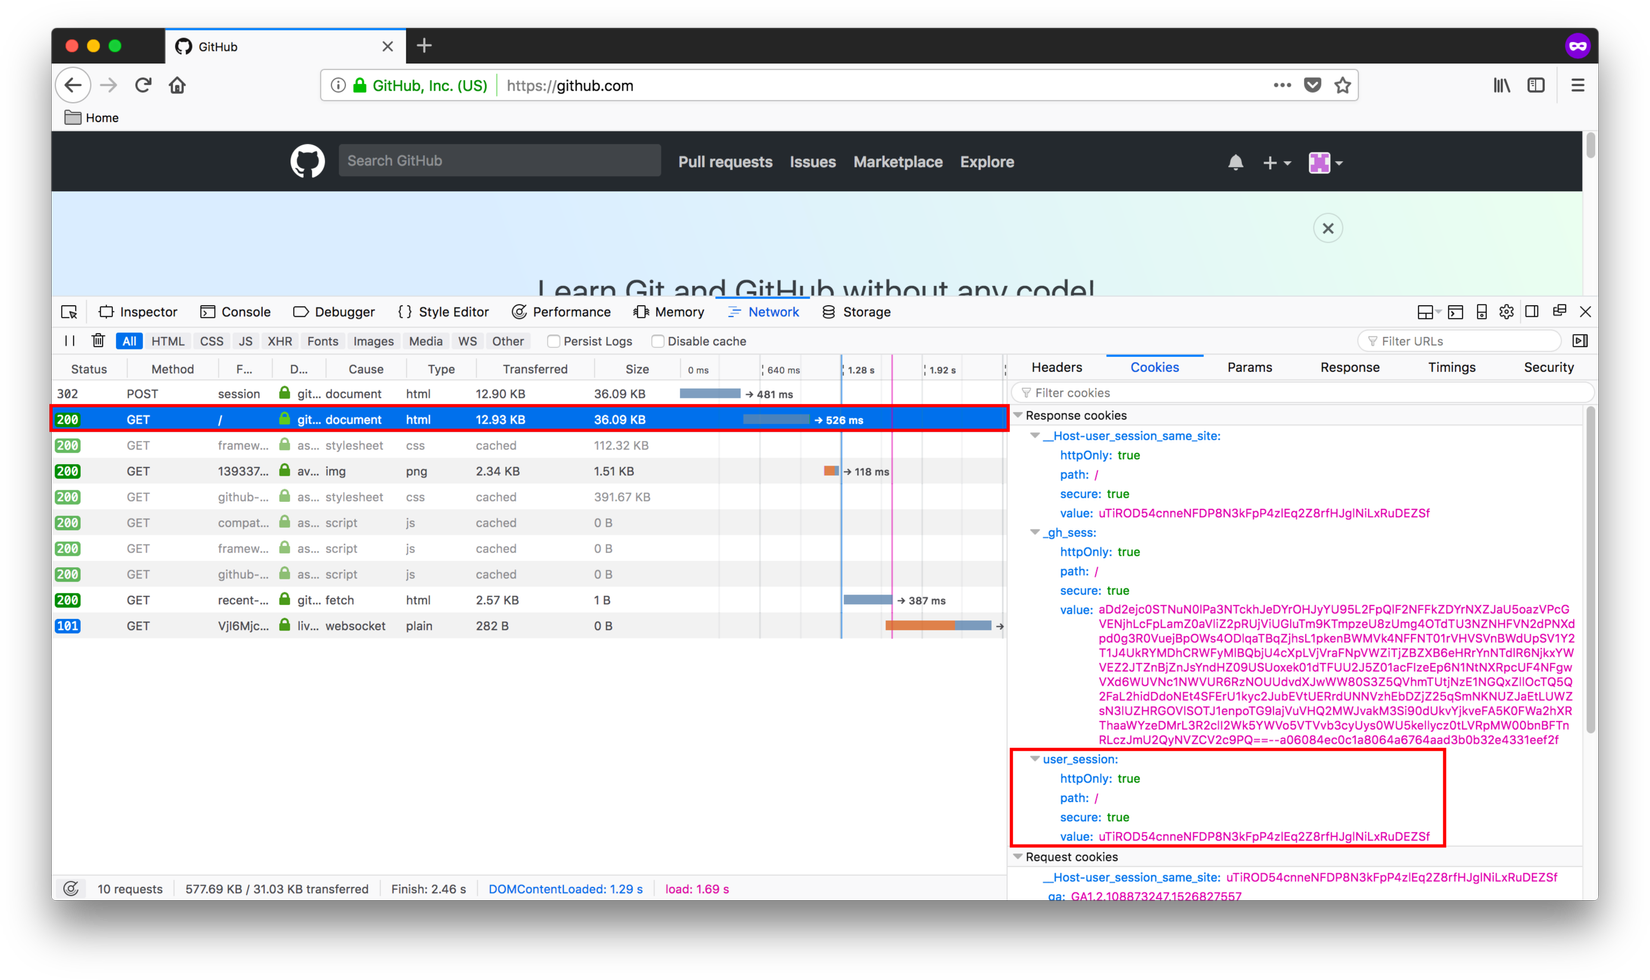Image resolution: width=1650 pixels, height=980 pixels.
Task: Dock developer tools to the side
Action: pyautogui.click(x=1532, y=312)
